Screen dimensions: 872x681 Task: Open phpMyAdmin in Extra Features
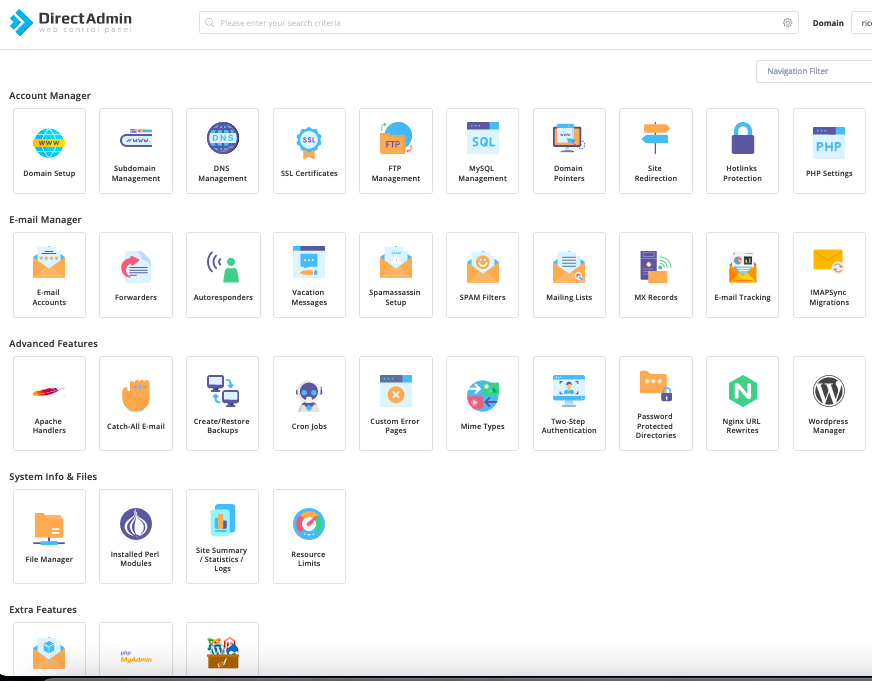136,649
